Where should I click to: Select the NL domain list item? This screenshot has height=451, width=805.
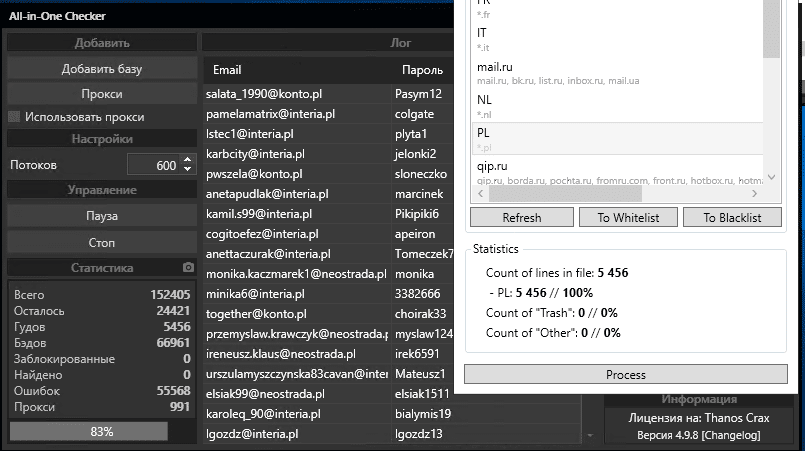(x=617, y=106)
